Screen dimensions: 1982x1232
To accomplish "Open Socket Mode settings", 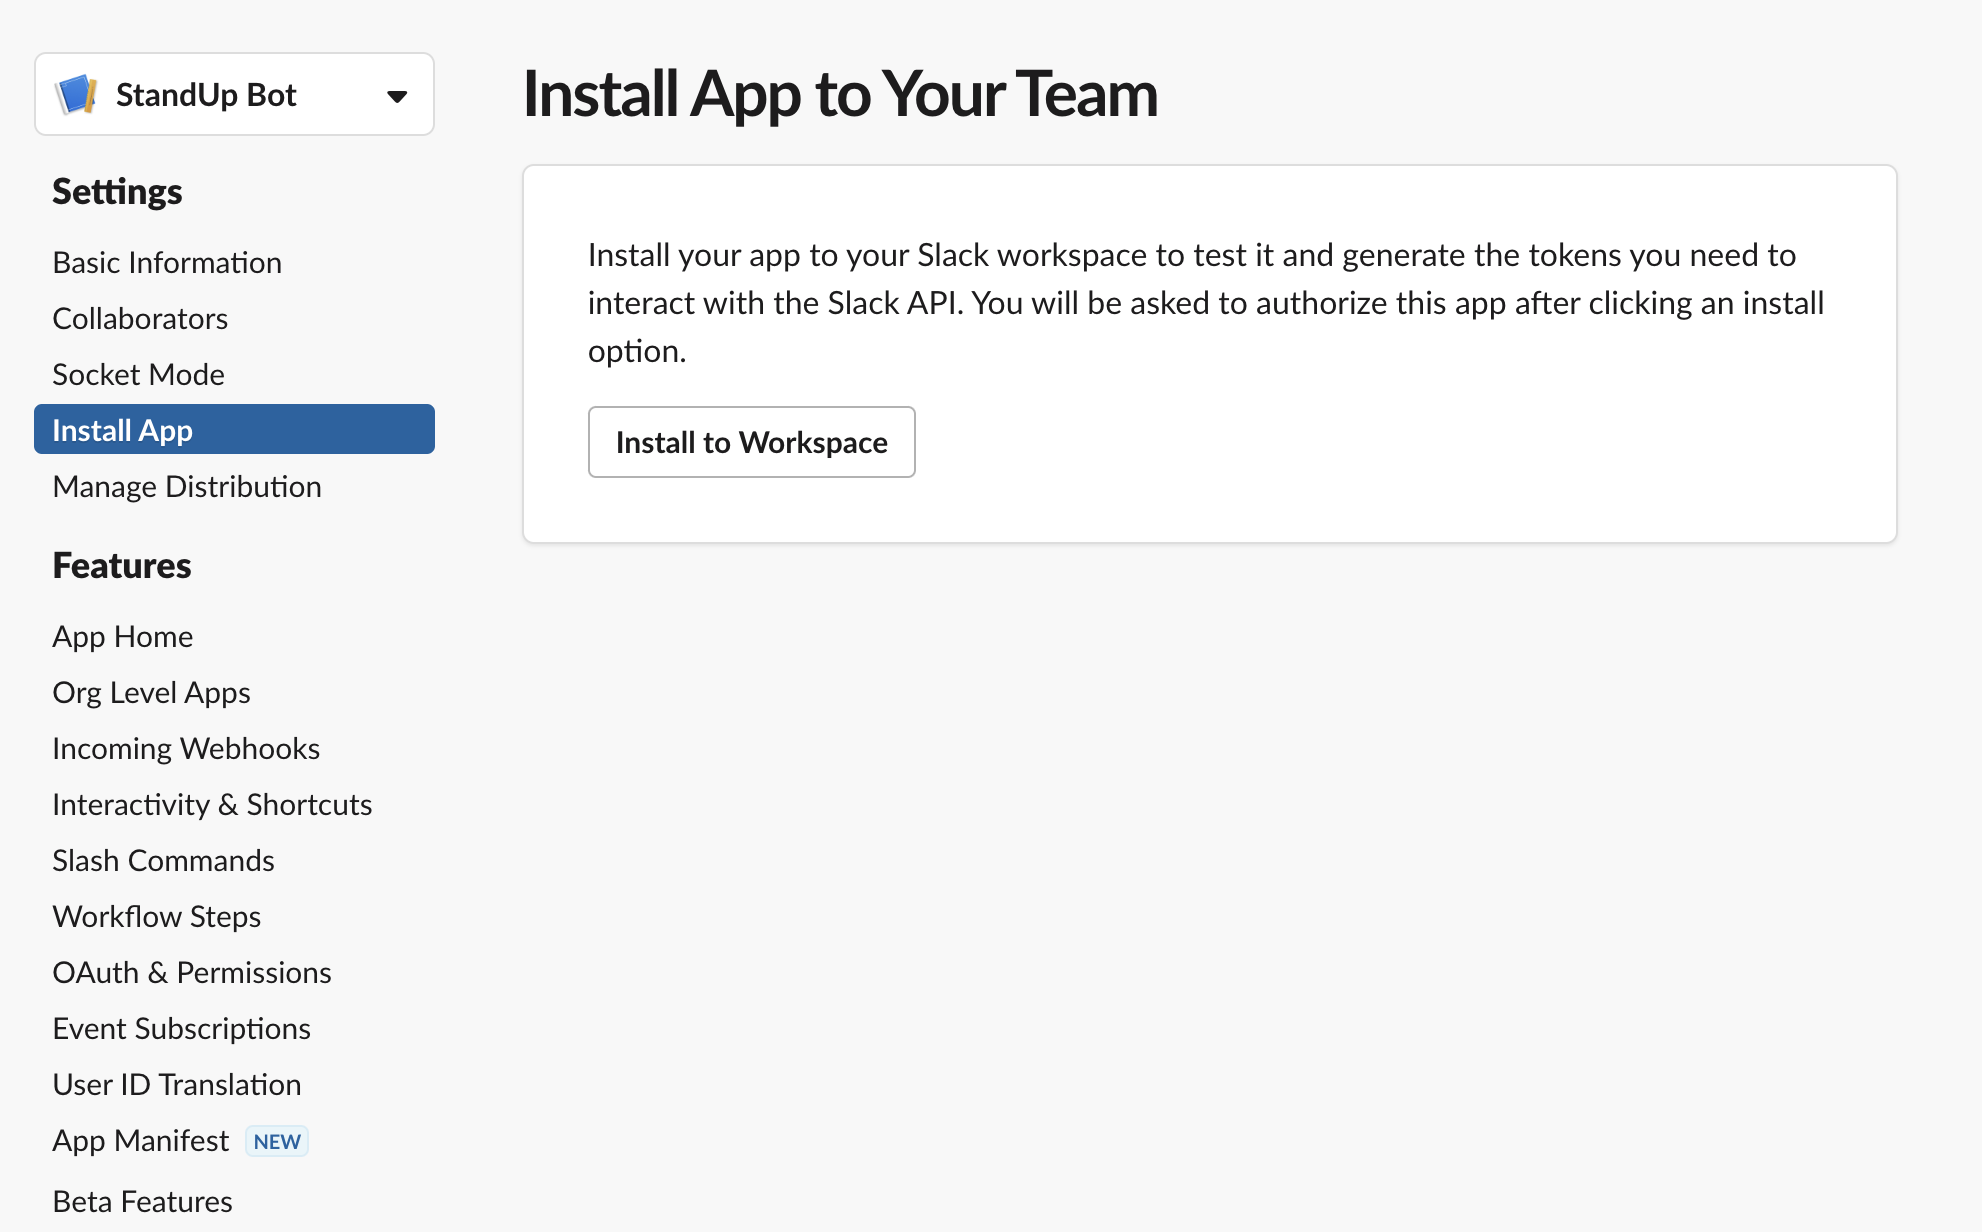I will click(137, 374).
